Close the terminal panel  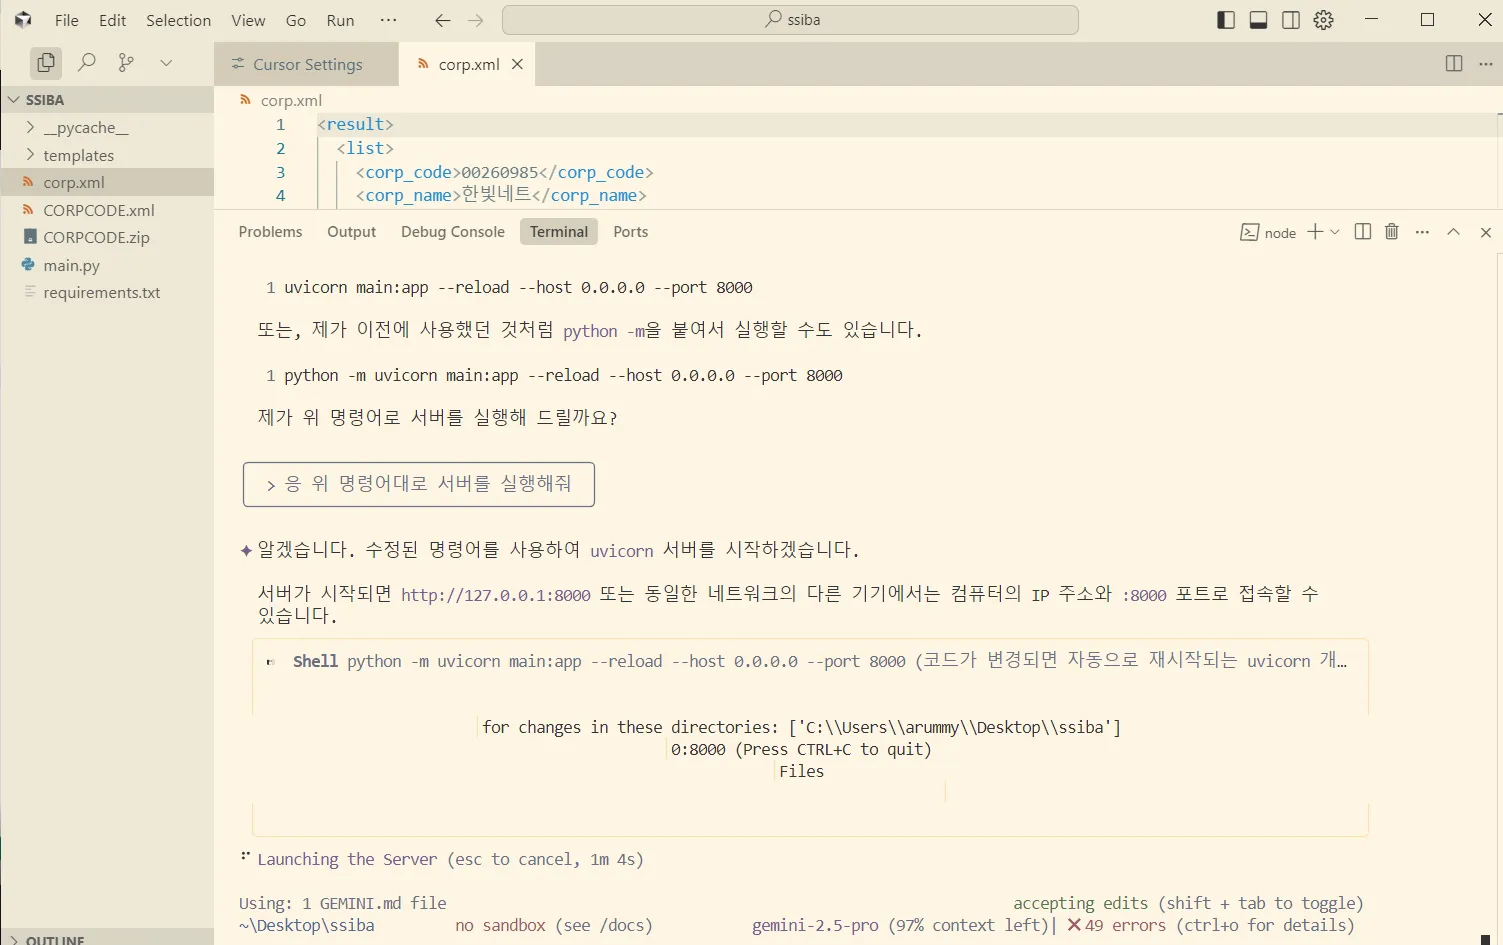1485,232
